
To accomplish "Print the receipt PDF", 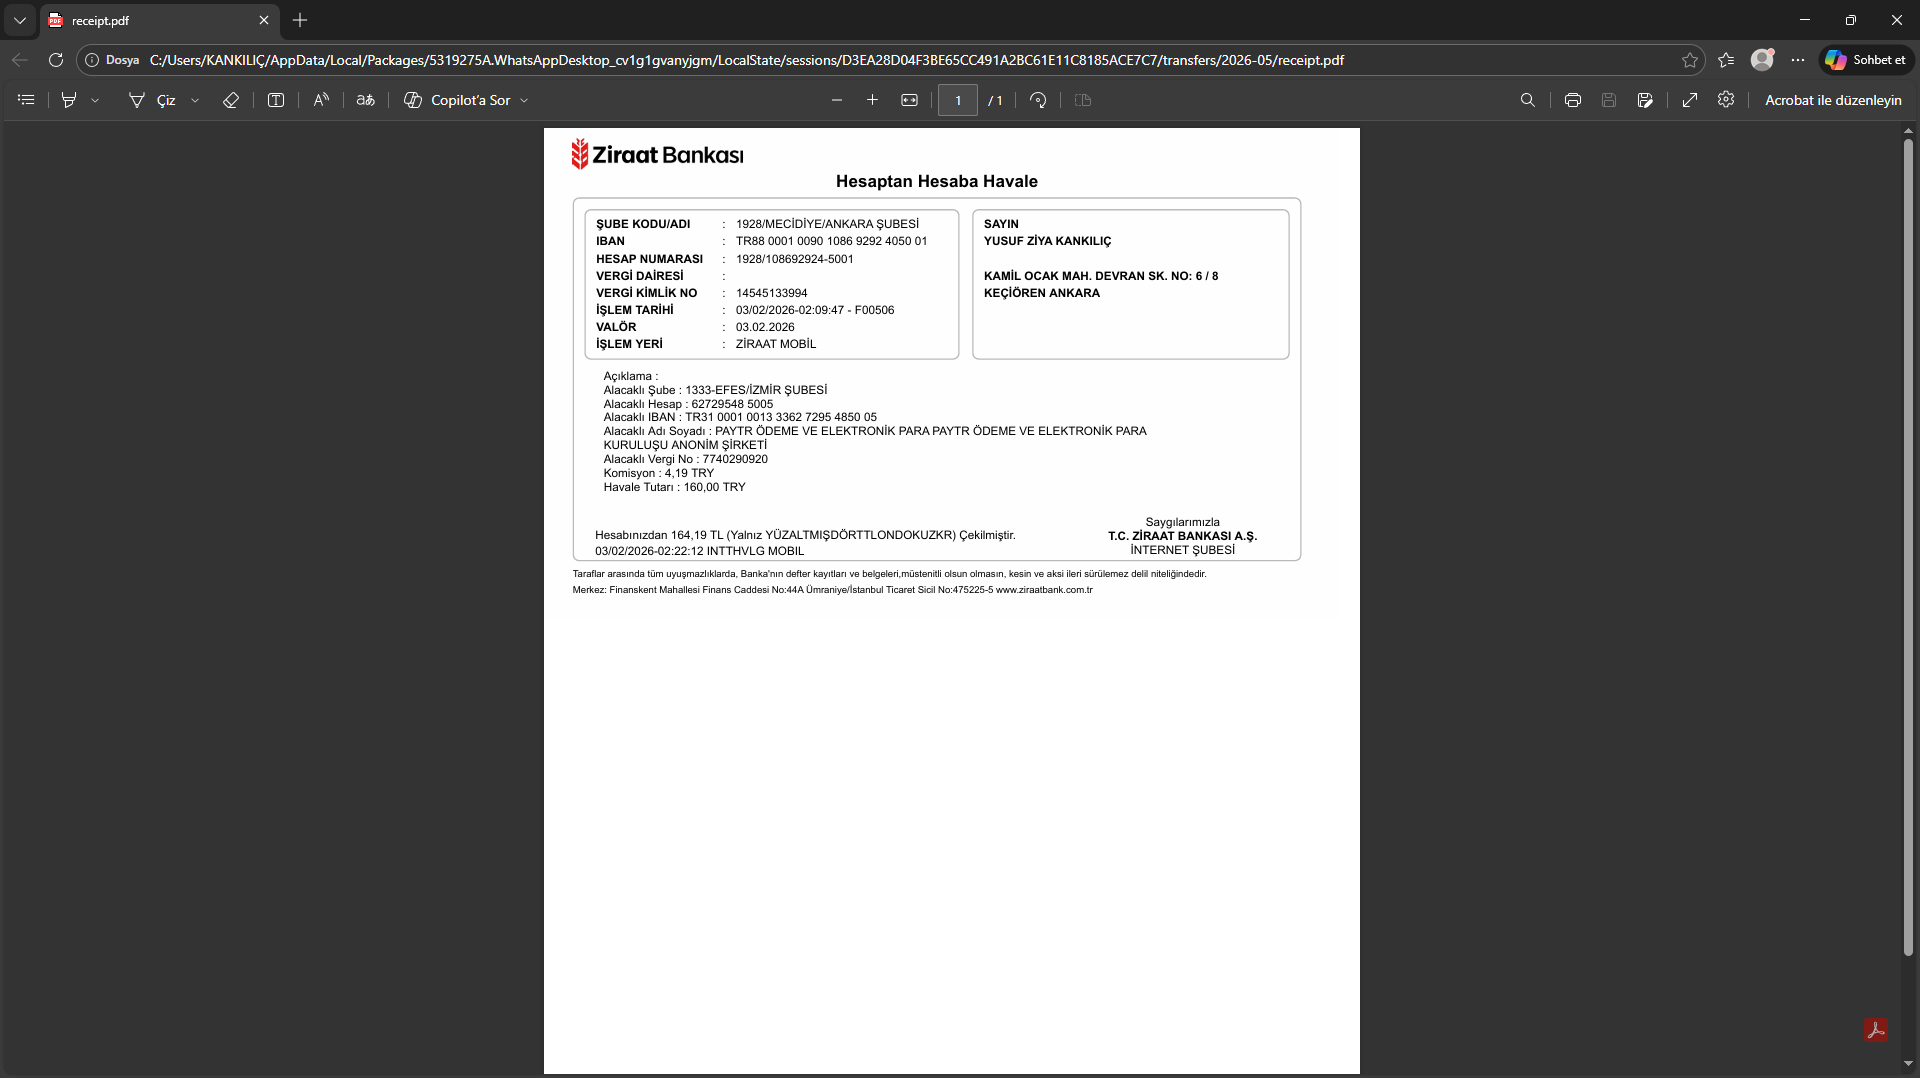I will pyautogui.click(x=1573, y=100).
